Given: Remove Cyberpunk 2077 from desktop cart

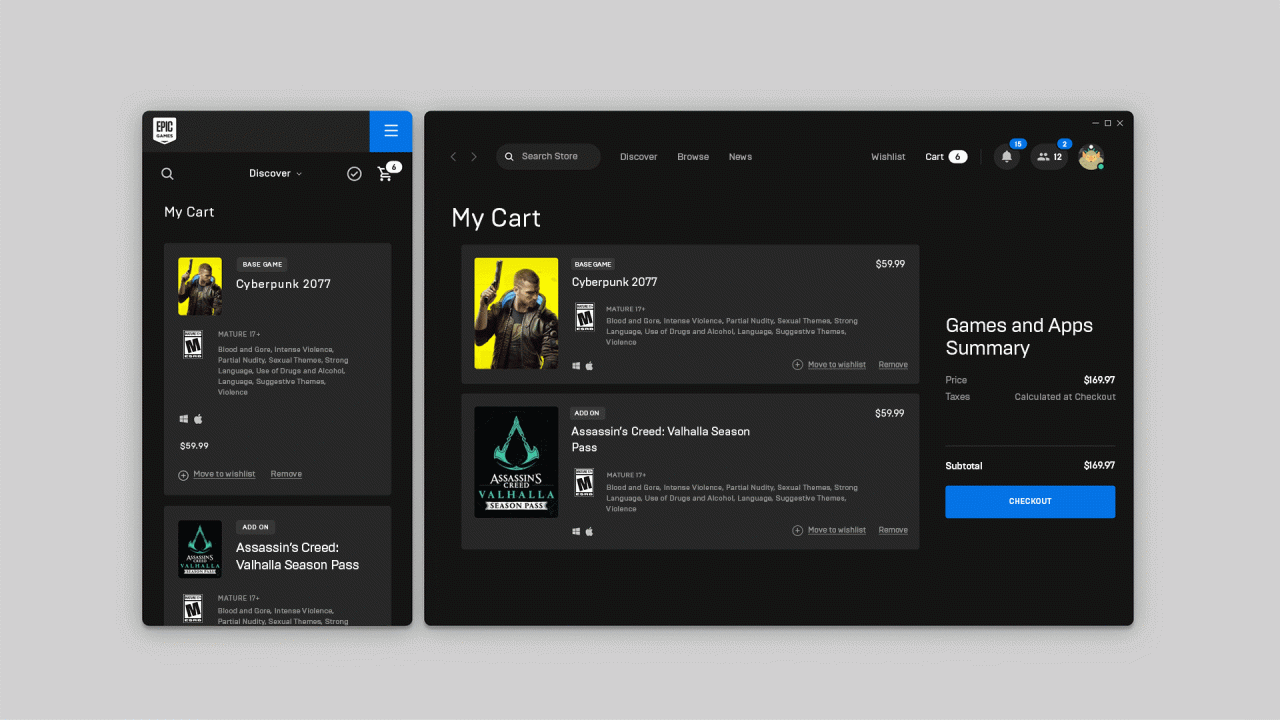Looking at the screenshot, I should 893,365.
